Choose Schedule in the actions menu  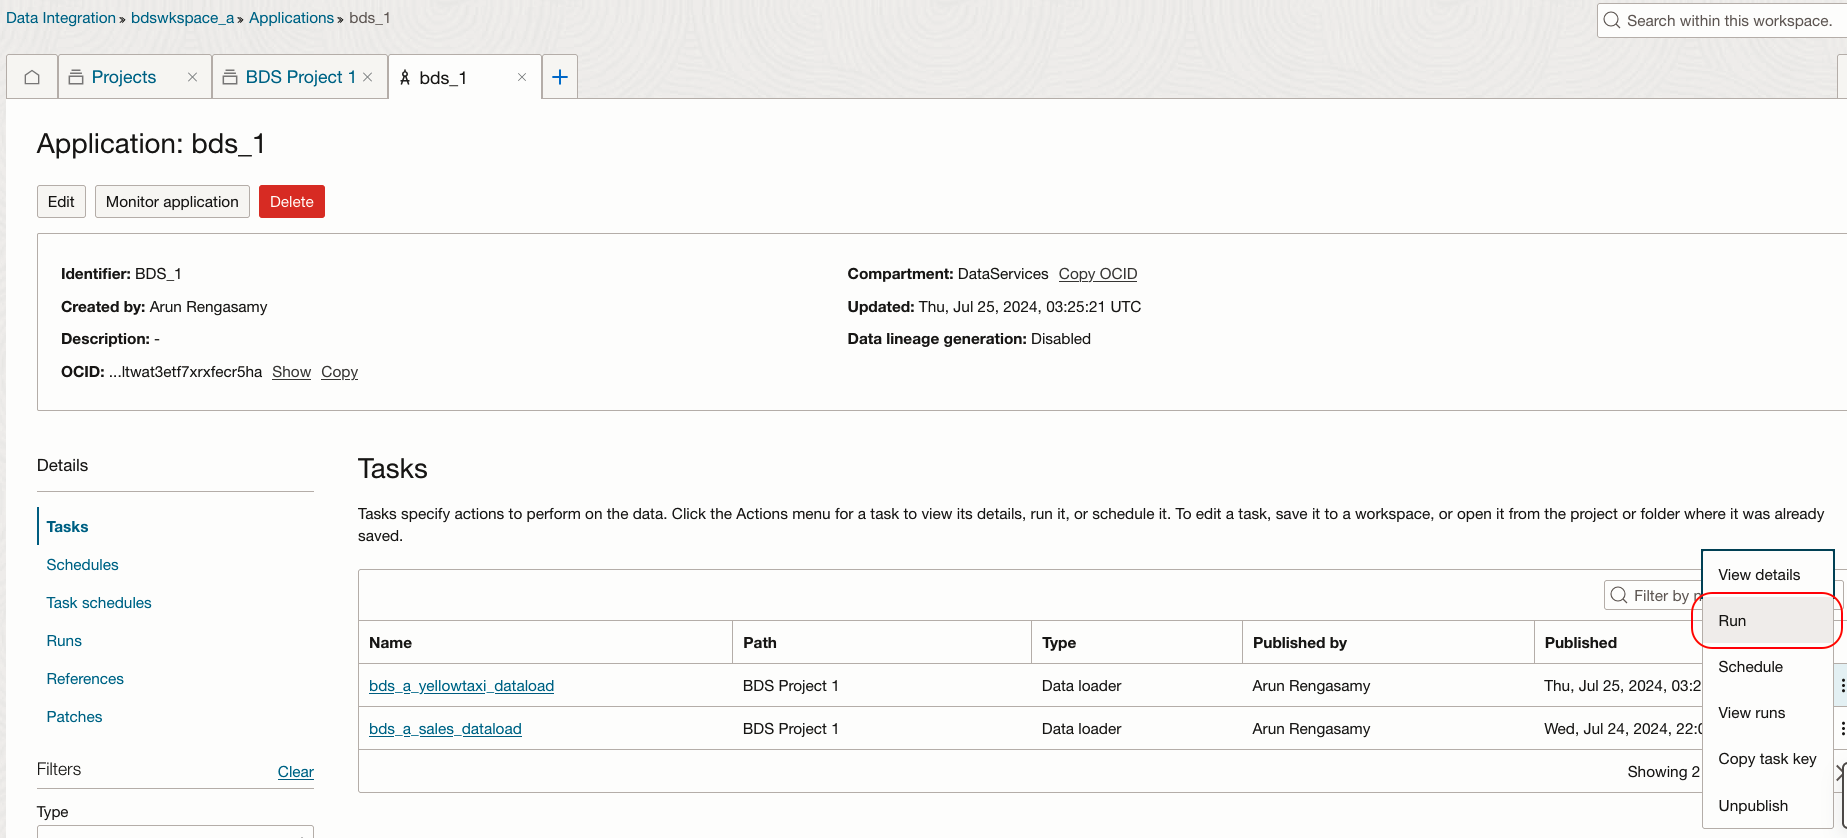pyautogui.click(x=1750, y=667)
